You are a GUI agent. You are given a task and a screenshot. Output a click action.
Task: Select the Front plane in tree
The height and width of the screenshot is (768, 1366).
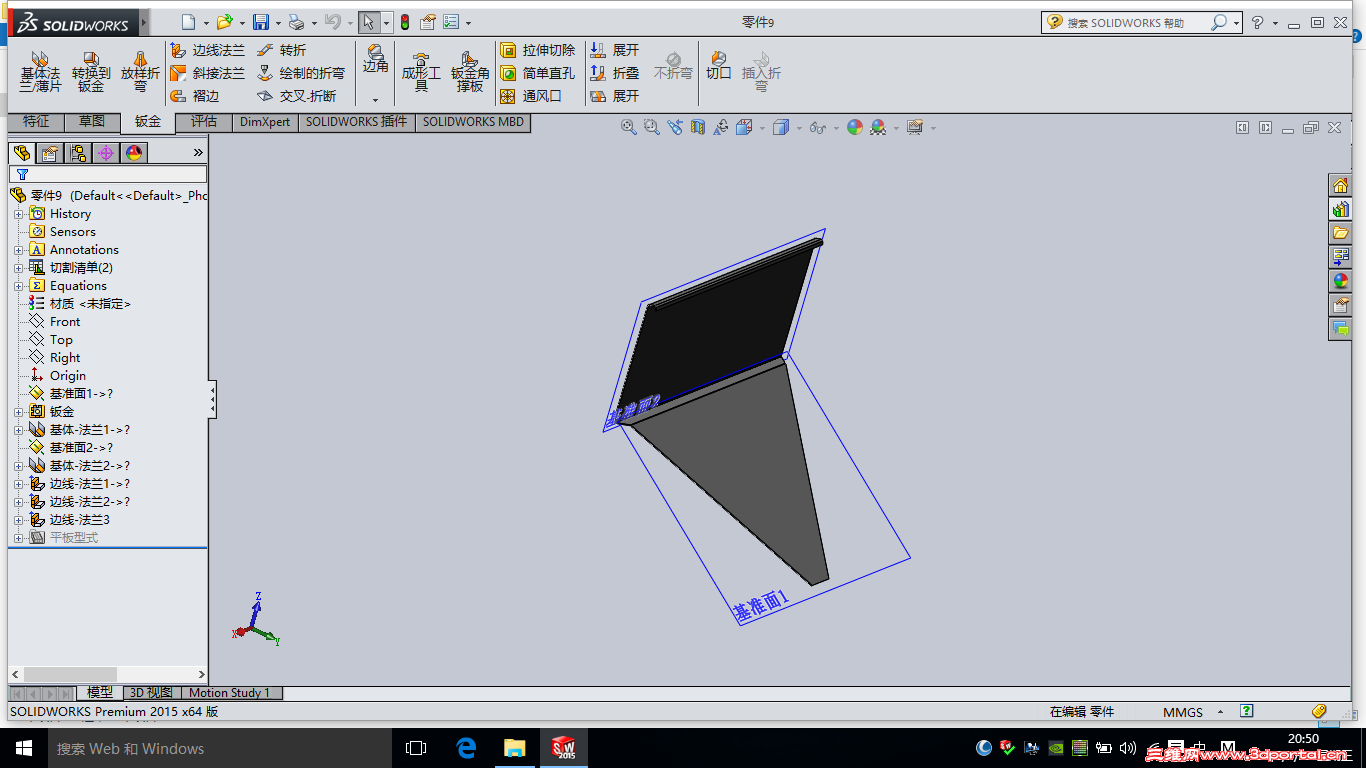(x=65, y=322)
